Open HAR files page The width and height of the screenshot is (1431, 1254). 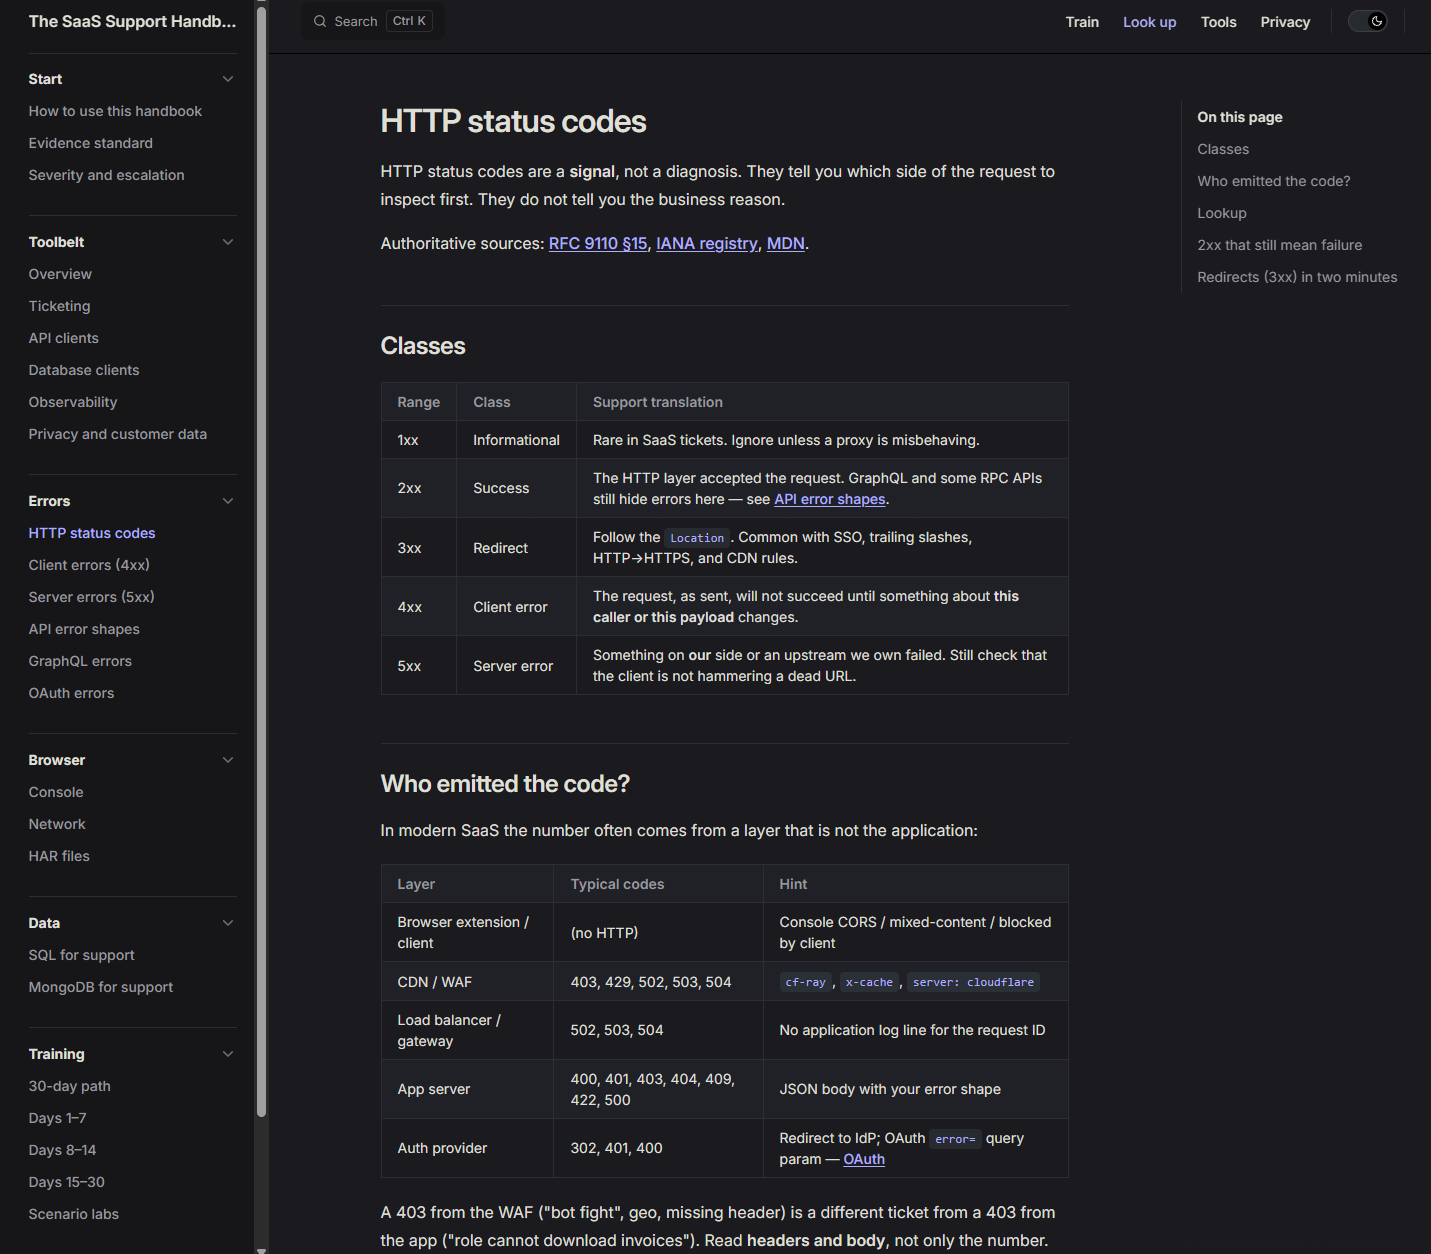point(59,856)
